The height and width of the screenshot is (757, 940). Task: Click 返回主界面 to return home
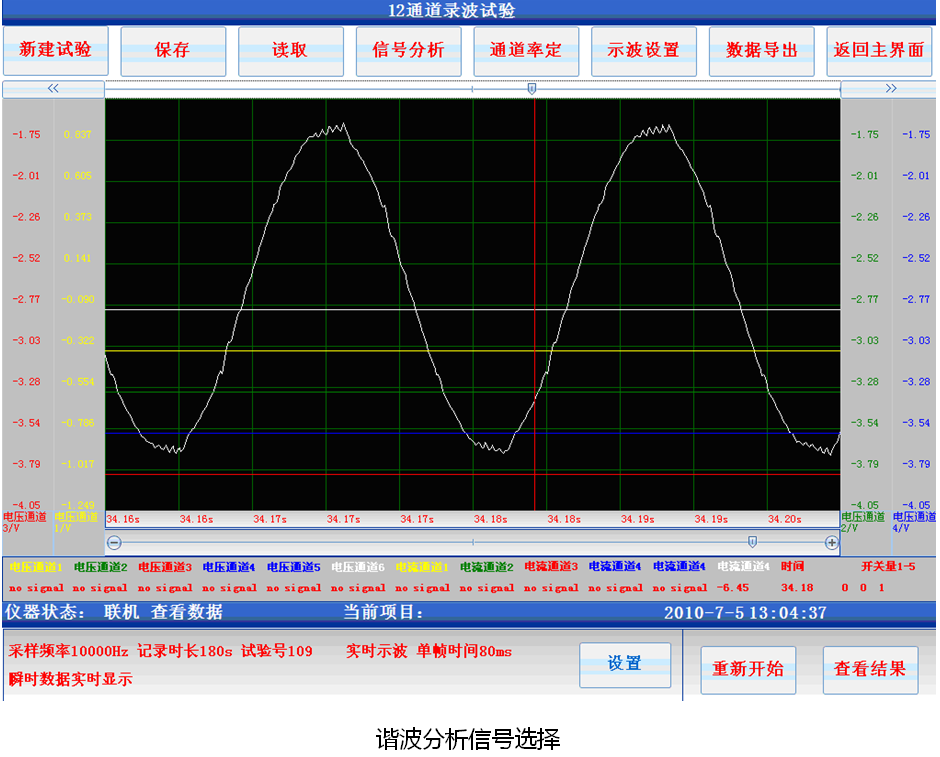879,51
